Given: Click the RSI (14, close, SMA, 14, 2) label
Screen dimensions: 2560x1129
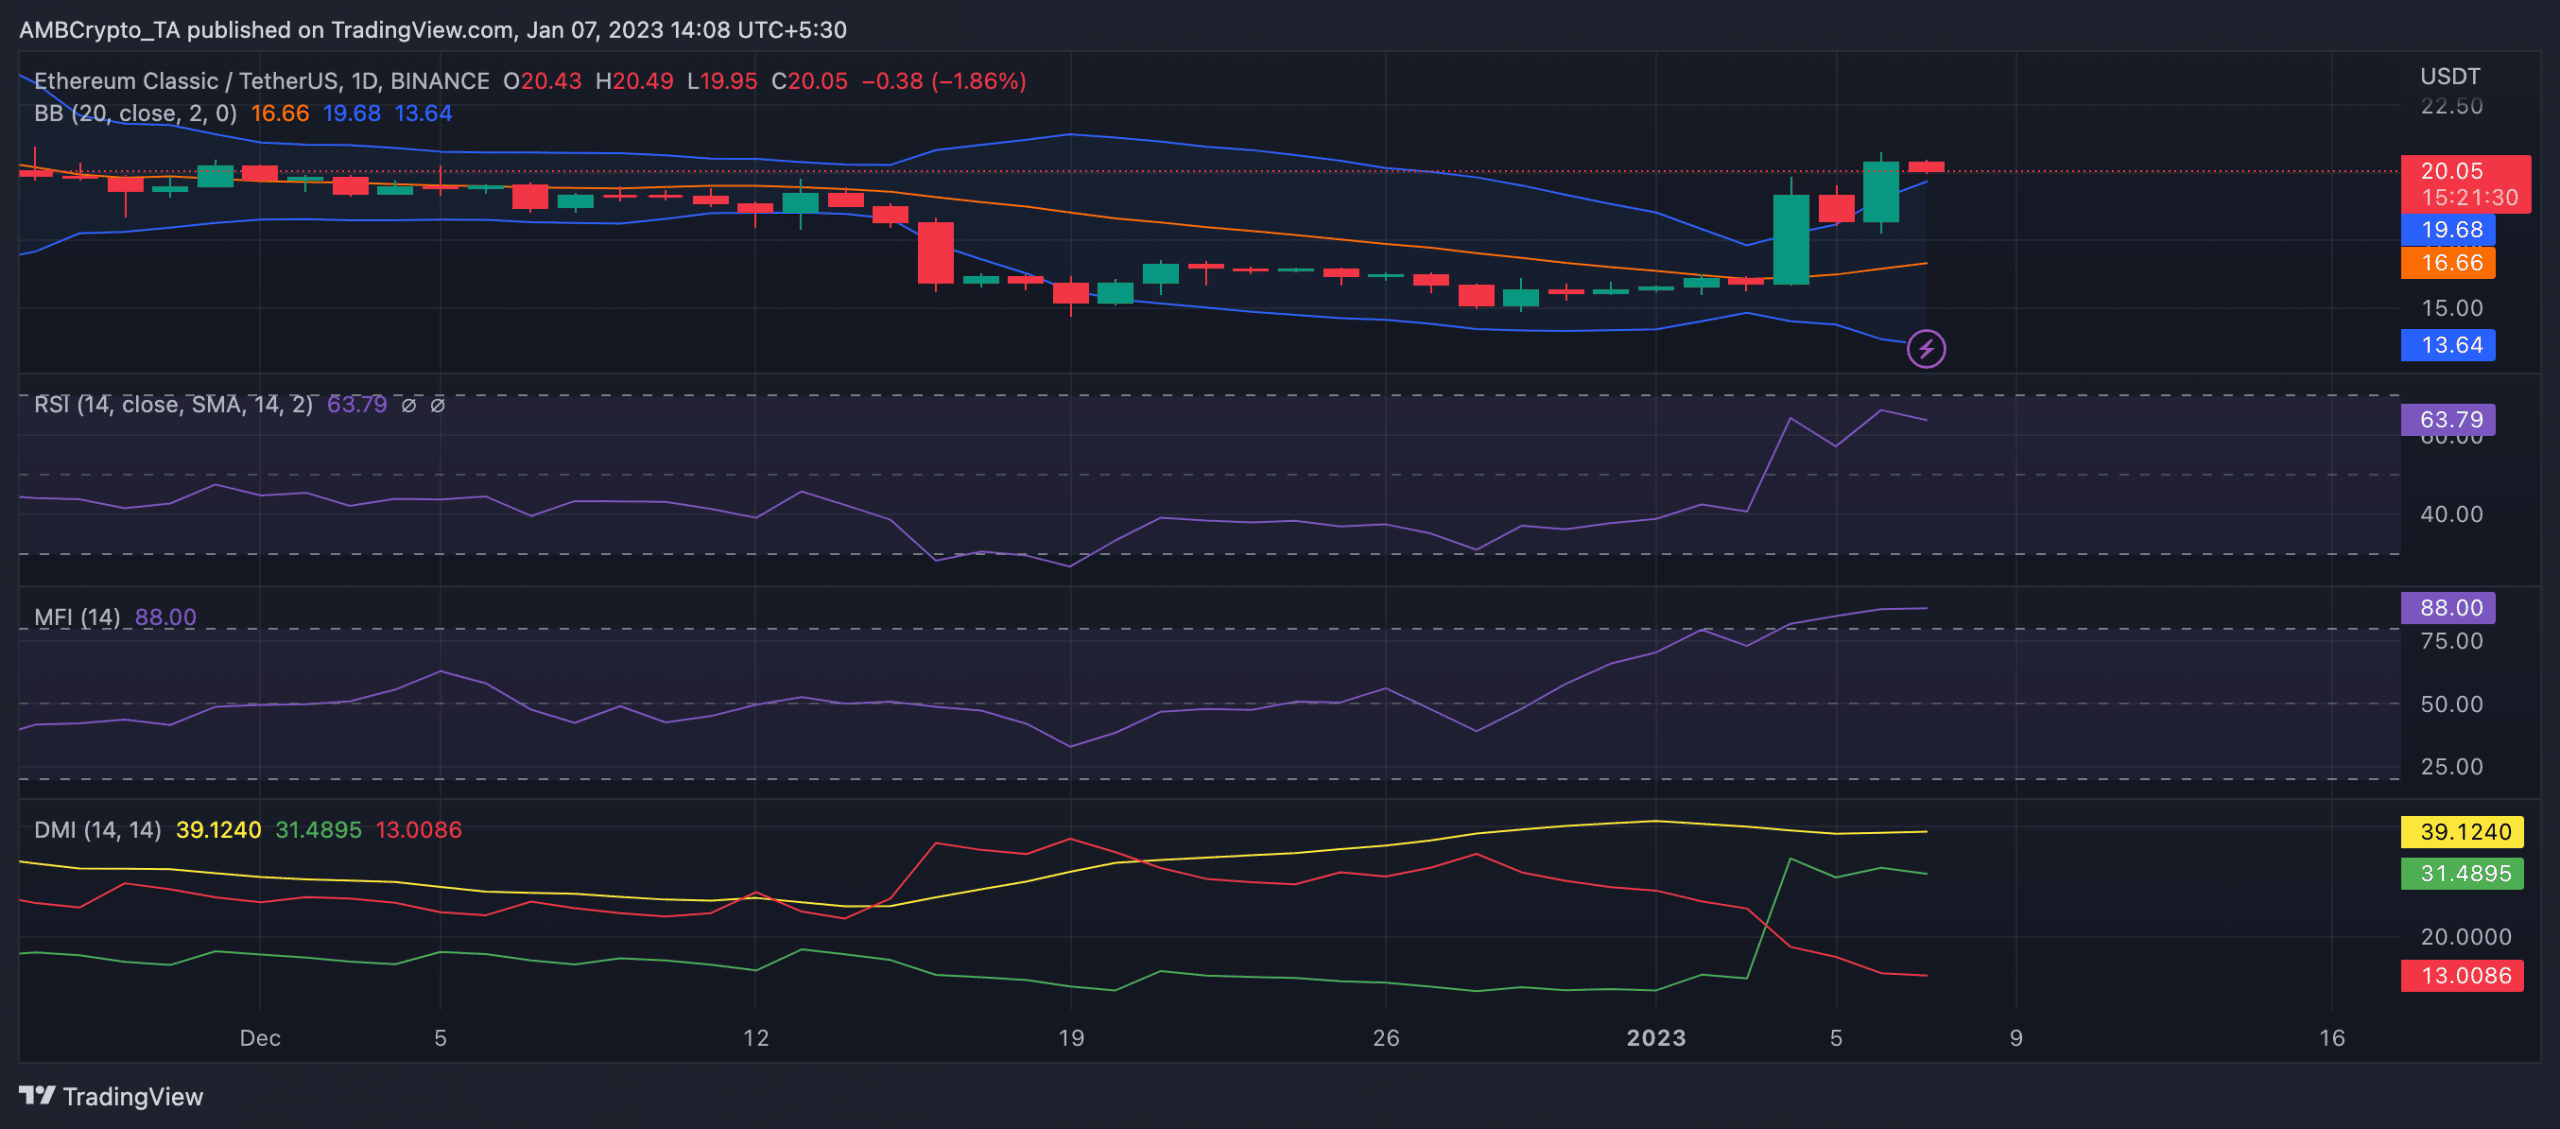Looking at the screenshot, I should point(173,404).
